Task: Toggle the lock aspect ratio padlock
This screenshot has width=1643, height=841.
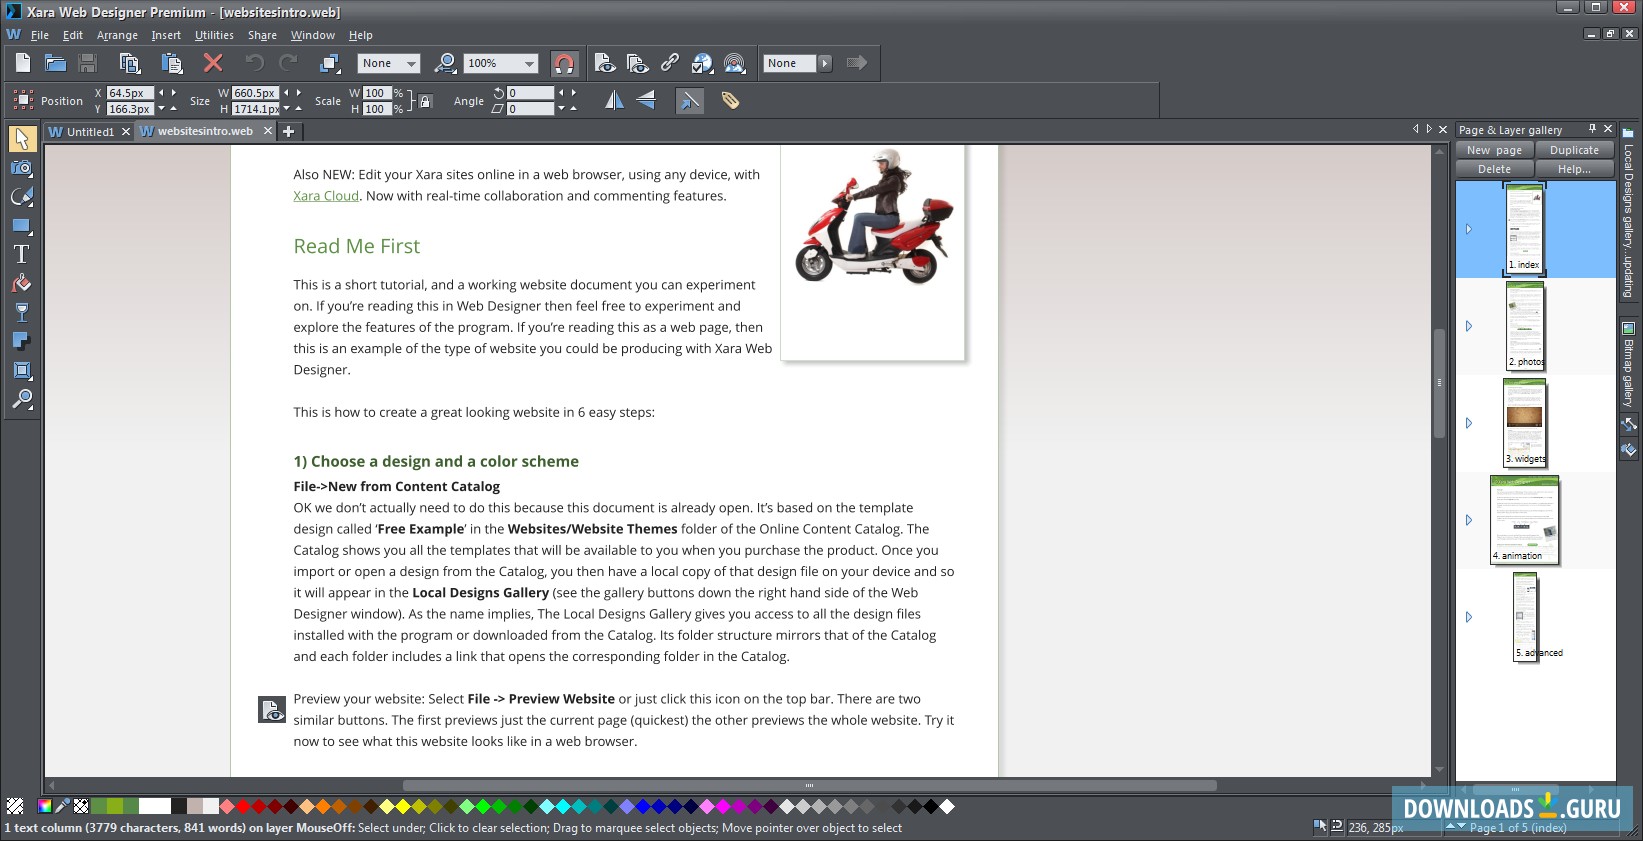Action: [425, 101]
